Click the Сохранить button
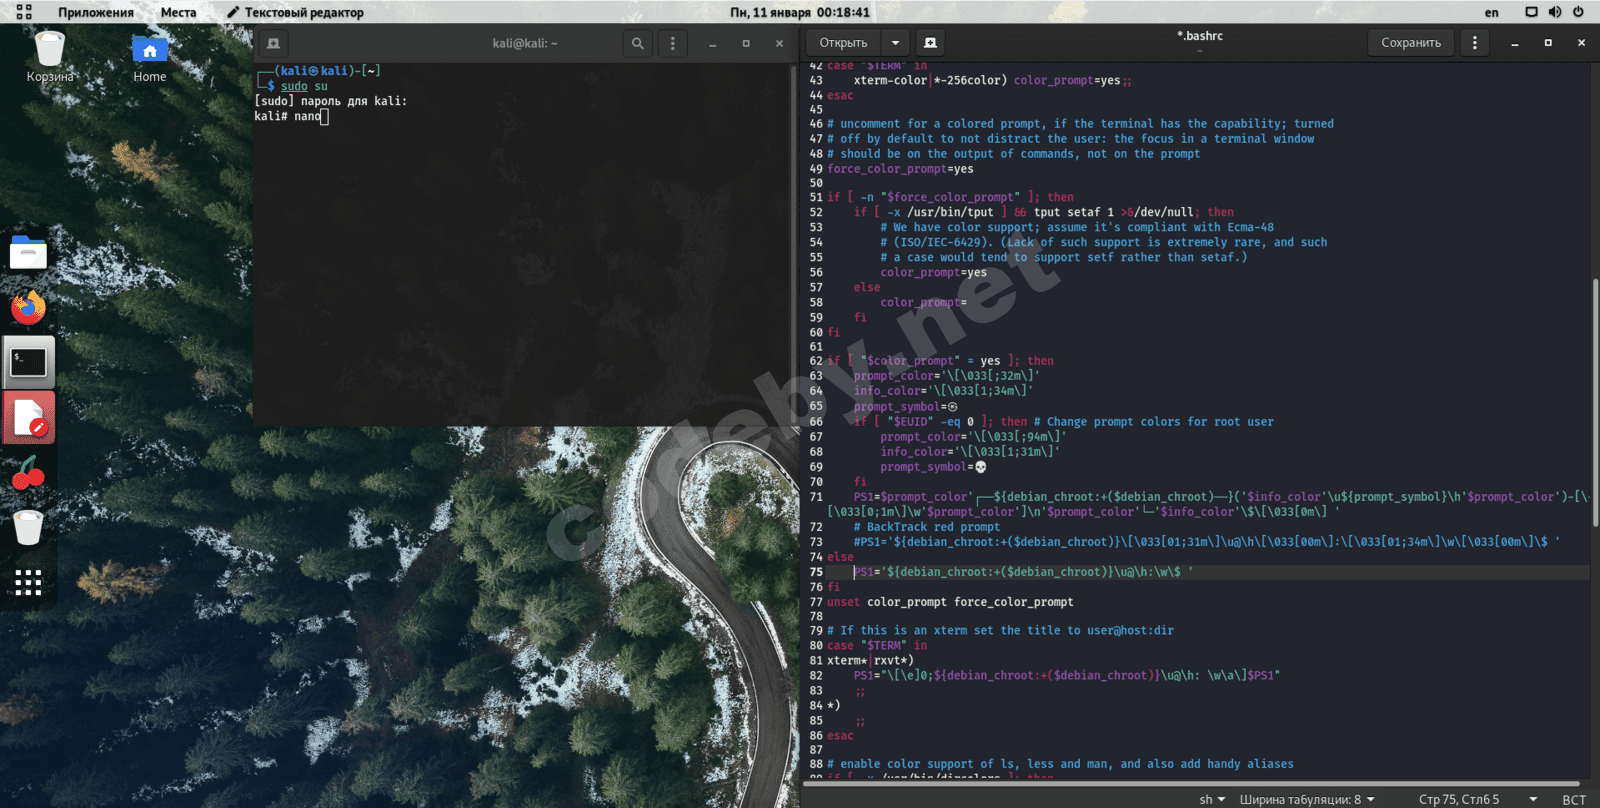Screen dimensions: 1600x808 tap(1410, 43)
